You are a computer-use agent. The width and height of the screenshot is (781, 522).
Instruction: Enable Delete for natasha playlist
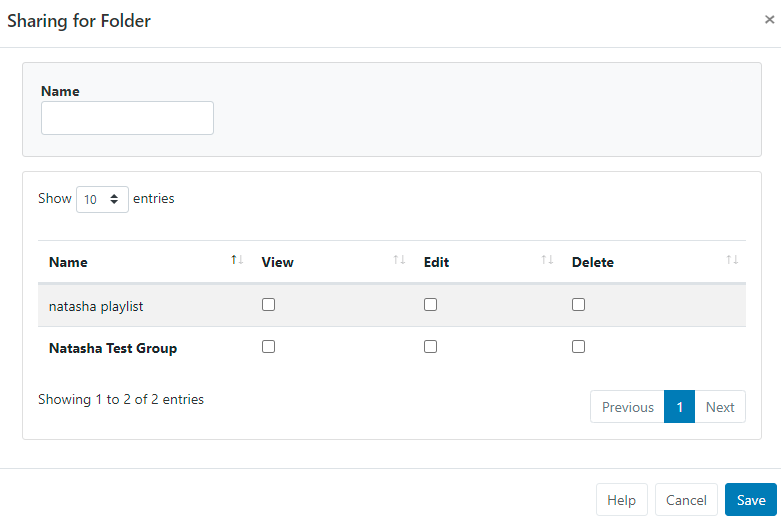578,305
